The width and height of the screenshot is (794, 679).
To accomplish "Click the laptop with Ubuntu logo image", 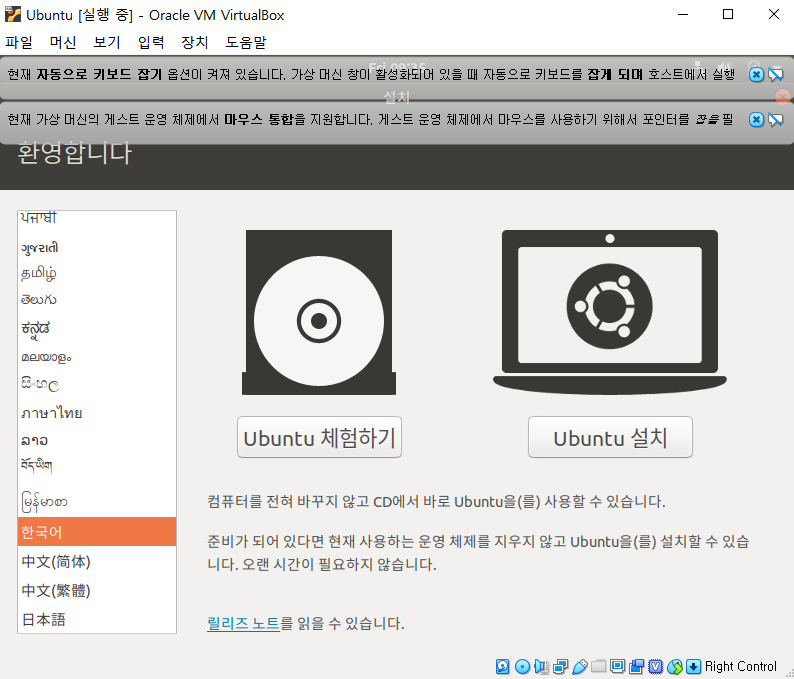I will pyautogui.click(x=610, y=312).
